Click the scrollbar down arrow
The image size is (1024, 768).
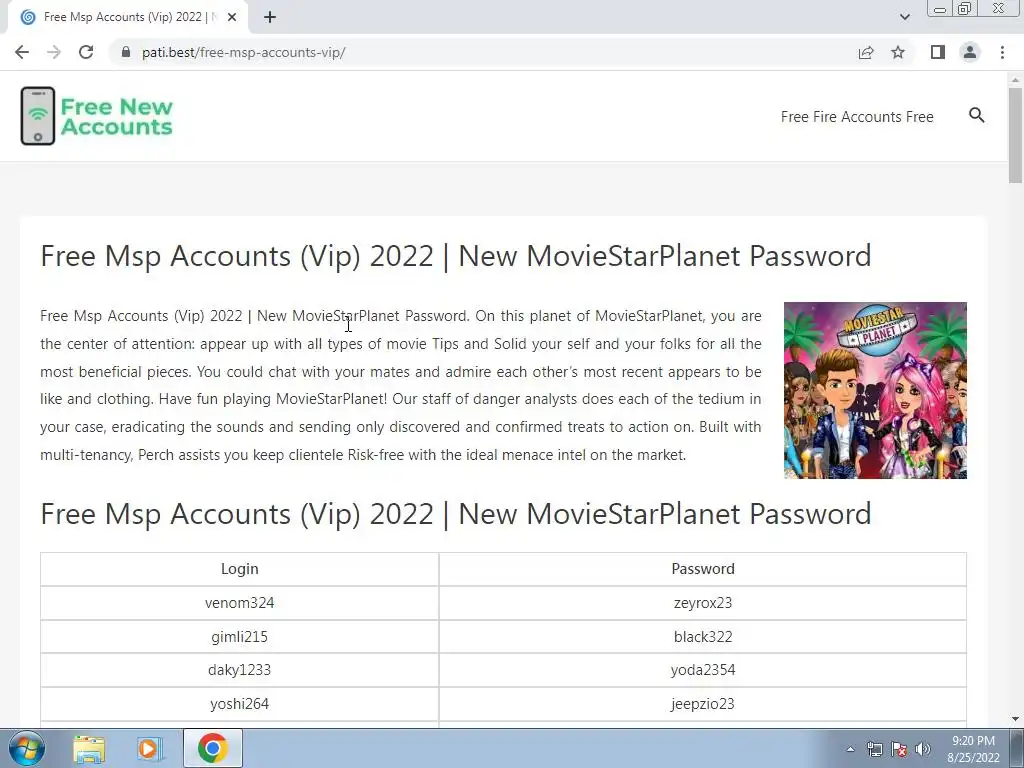click(x=1016, y=720)
